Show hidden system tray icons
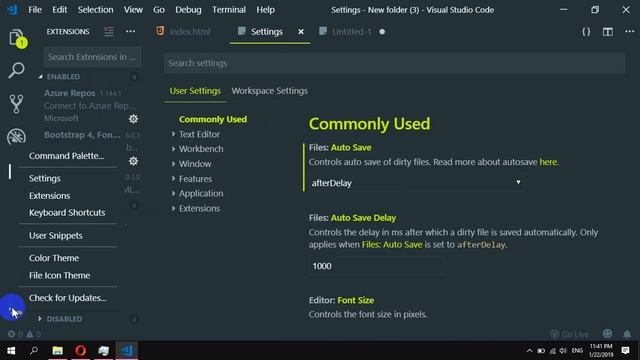Image resolution: width=640 pixels, height=360 pixels. tap(529, 351)
